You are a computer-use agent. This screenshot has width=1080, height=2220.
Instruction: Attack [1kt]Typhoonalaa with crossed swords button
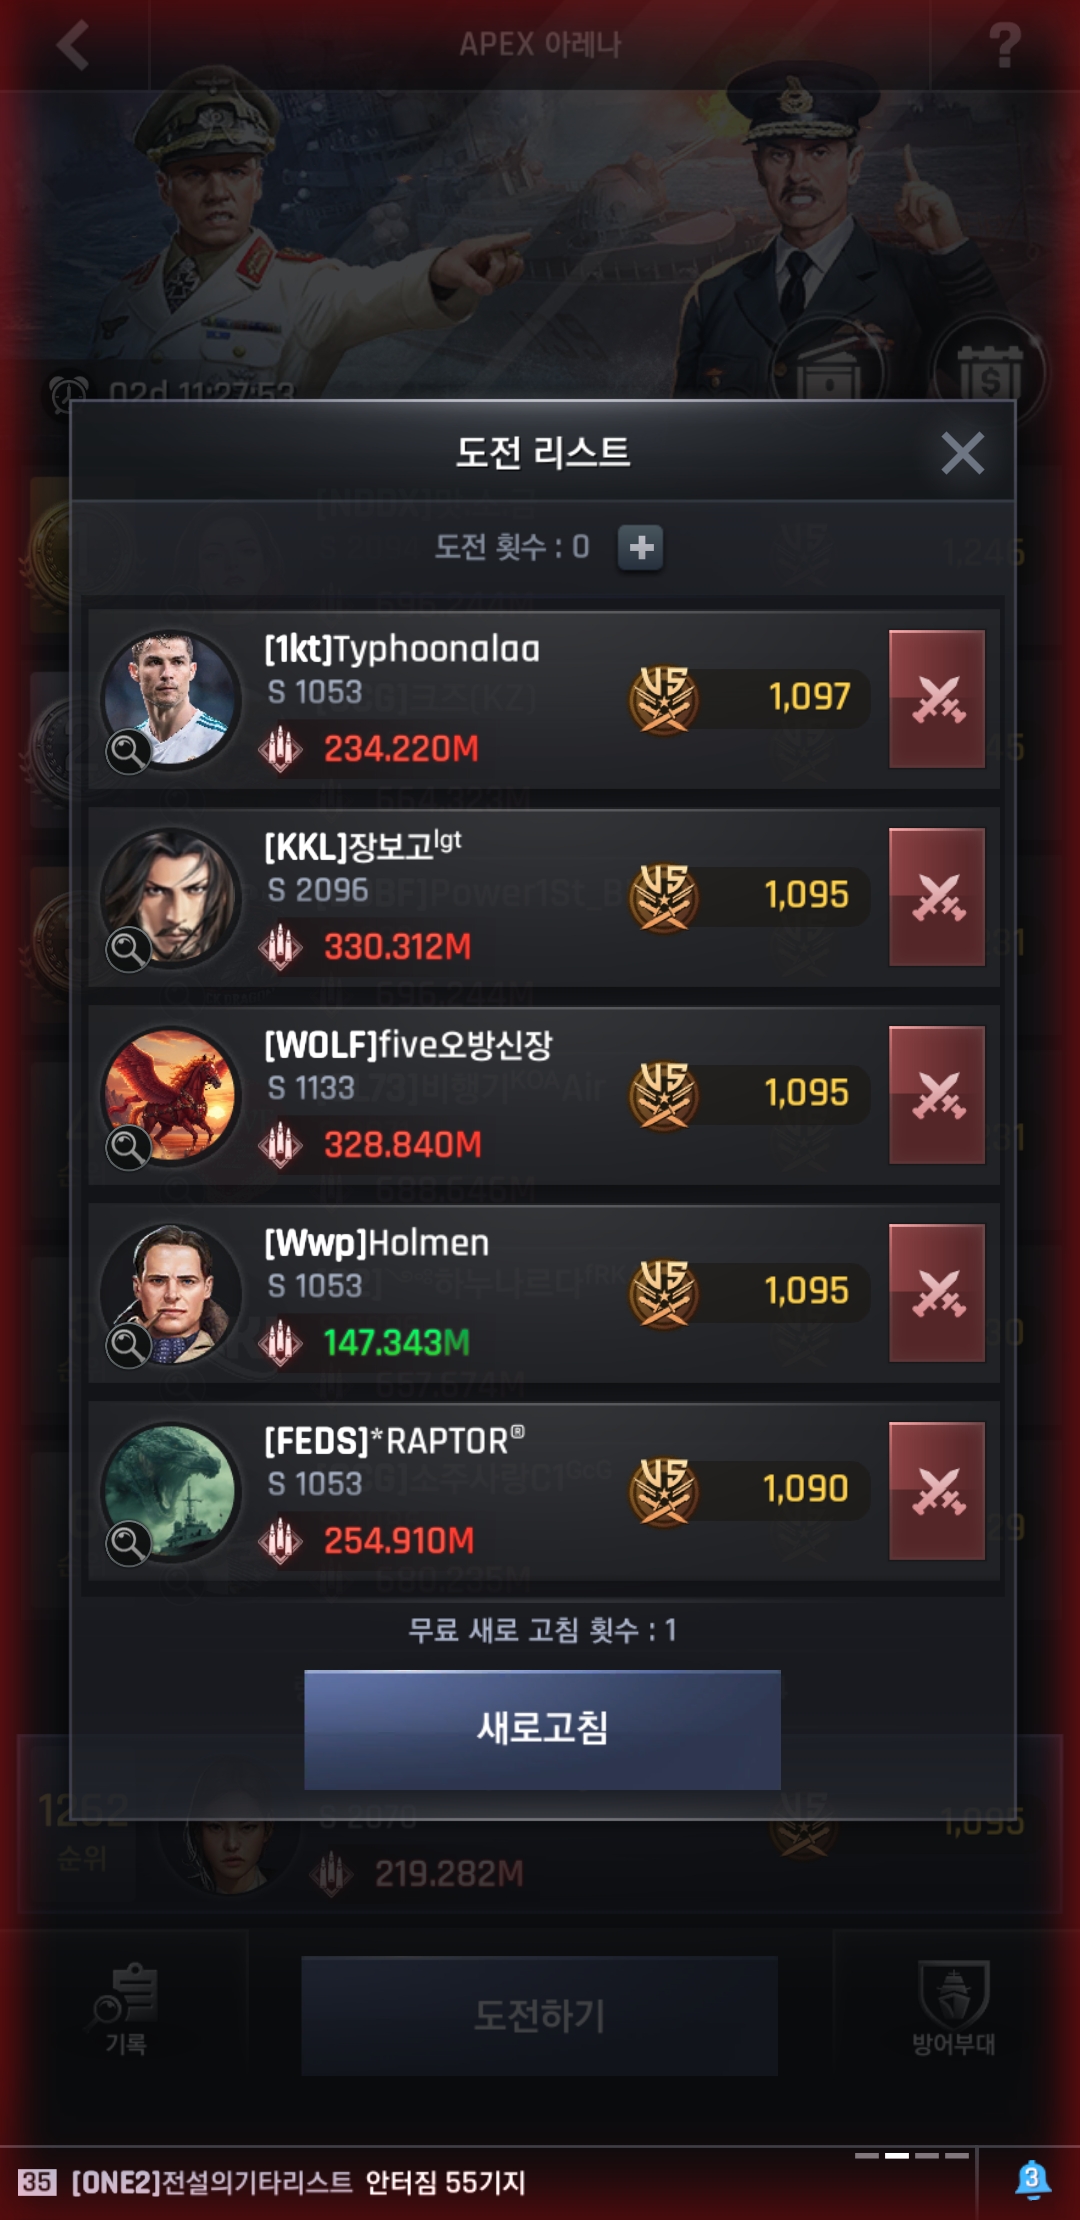pos(937,699)
